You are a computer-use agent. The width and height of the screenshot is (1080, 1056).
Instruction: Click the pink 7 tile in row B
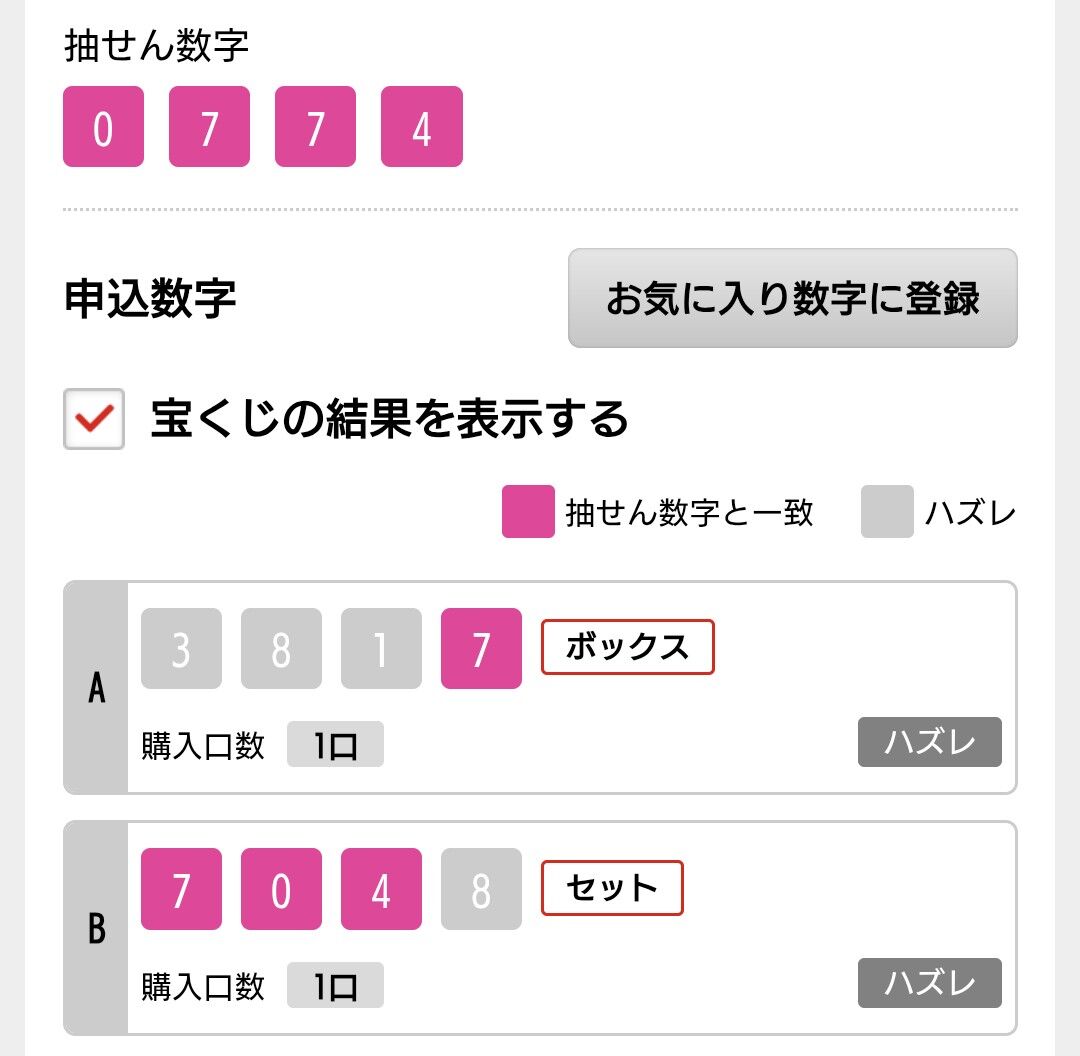[181, 889]
